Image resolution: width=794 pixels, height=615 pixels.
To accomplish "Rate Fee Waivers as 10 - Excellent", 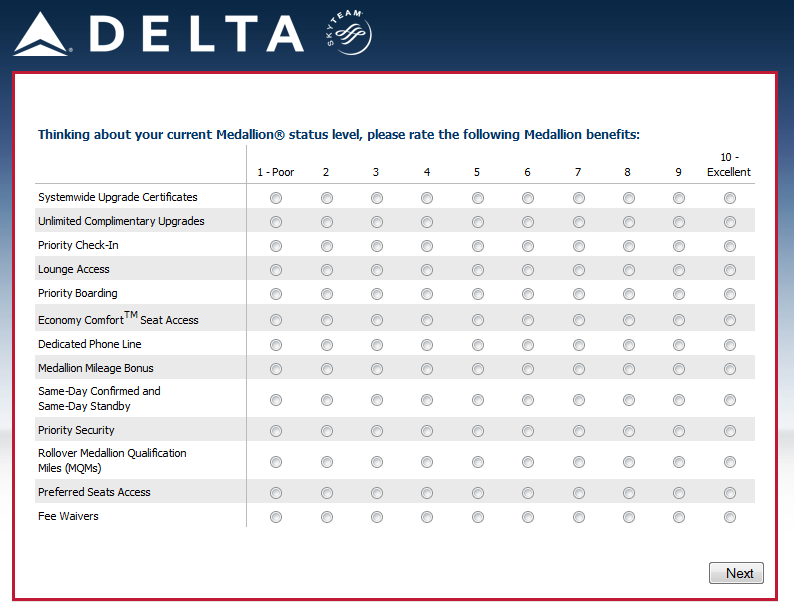I will pyautogui.click(x=729, y=517).
